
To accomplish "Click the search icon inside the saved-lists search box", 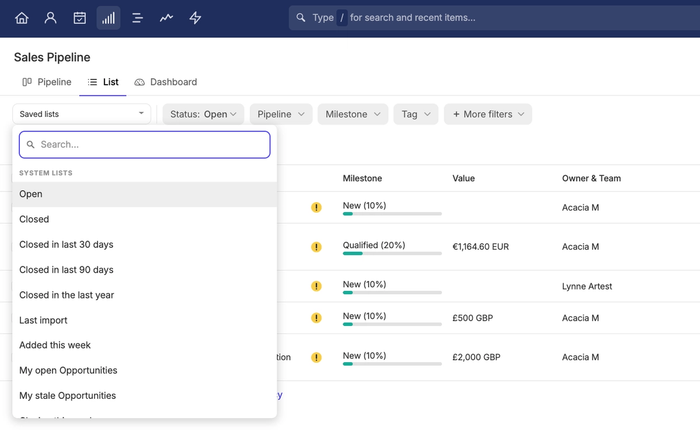I will coord(30,144).
